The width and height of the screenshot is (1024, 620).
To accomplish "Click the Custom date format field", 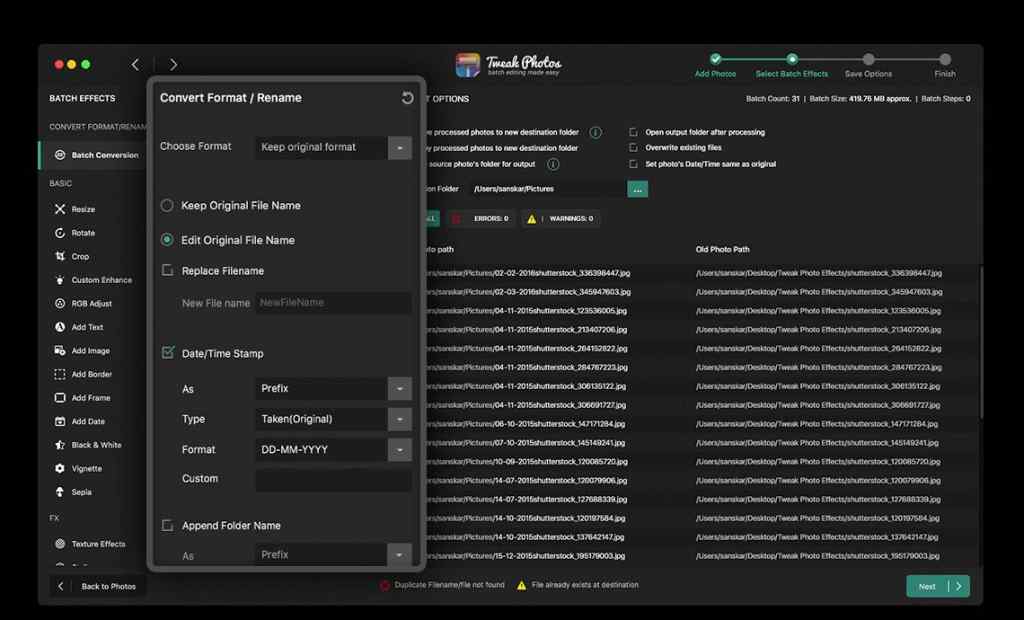I will pos(333,480).
